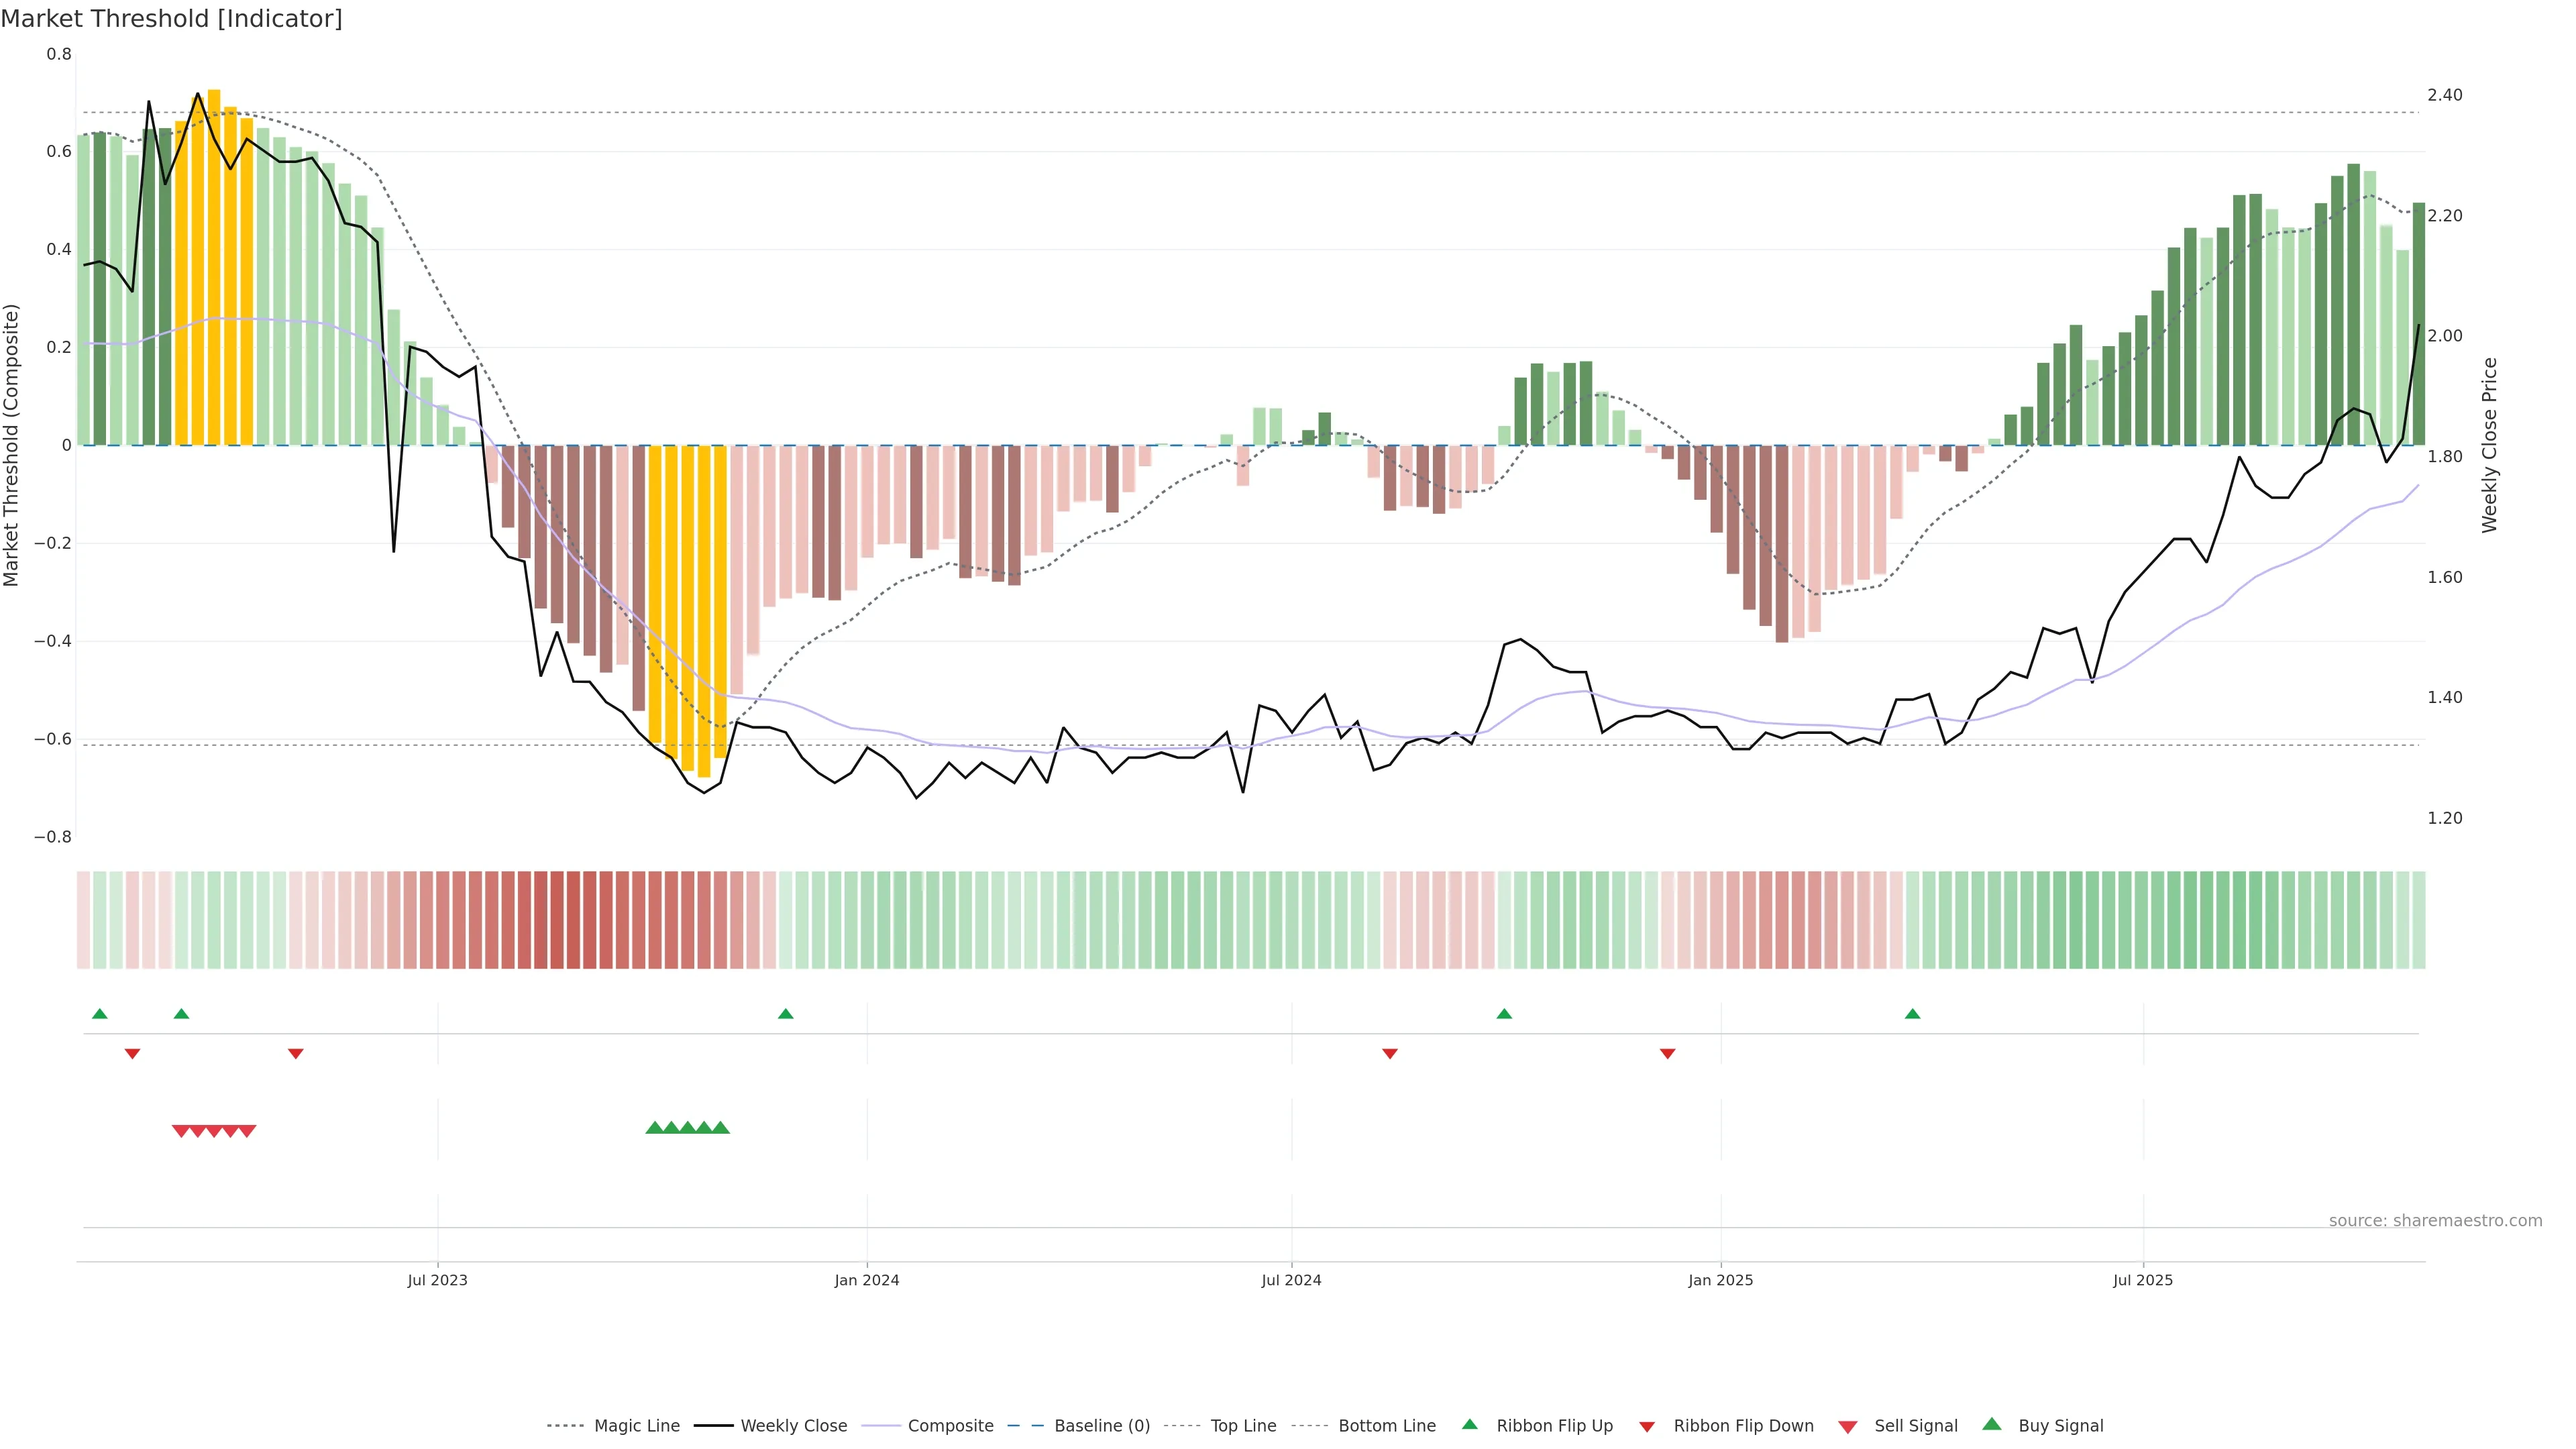Click source: sharemaestro.com text
The width and height of the screenshot is (2576, 1449).
[2435, 1220]
